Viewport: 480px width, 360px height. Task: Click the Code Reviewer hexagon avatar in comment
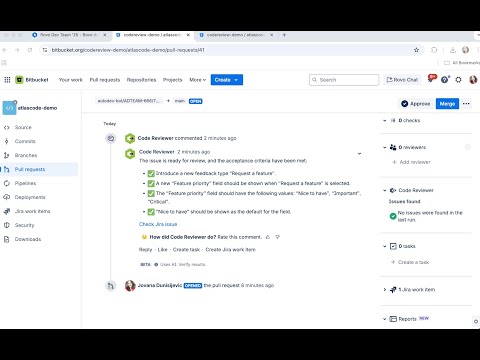pos(130,154)
